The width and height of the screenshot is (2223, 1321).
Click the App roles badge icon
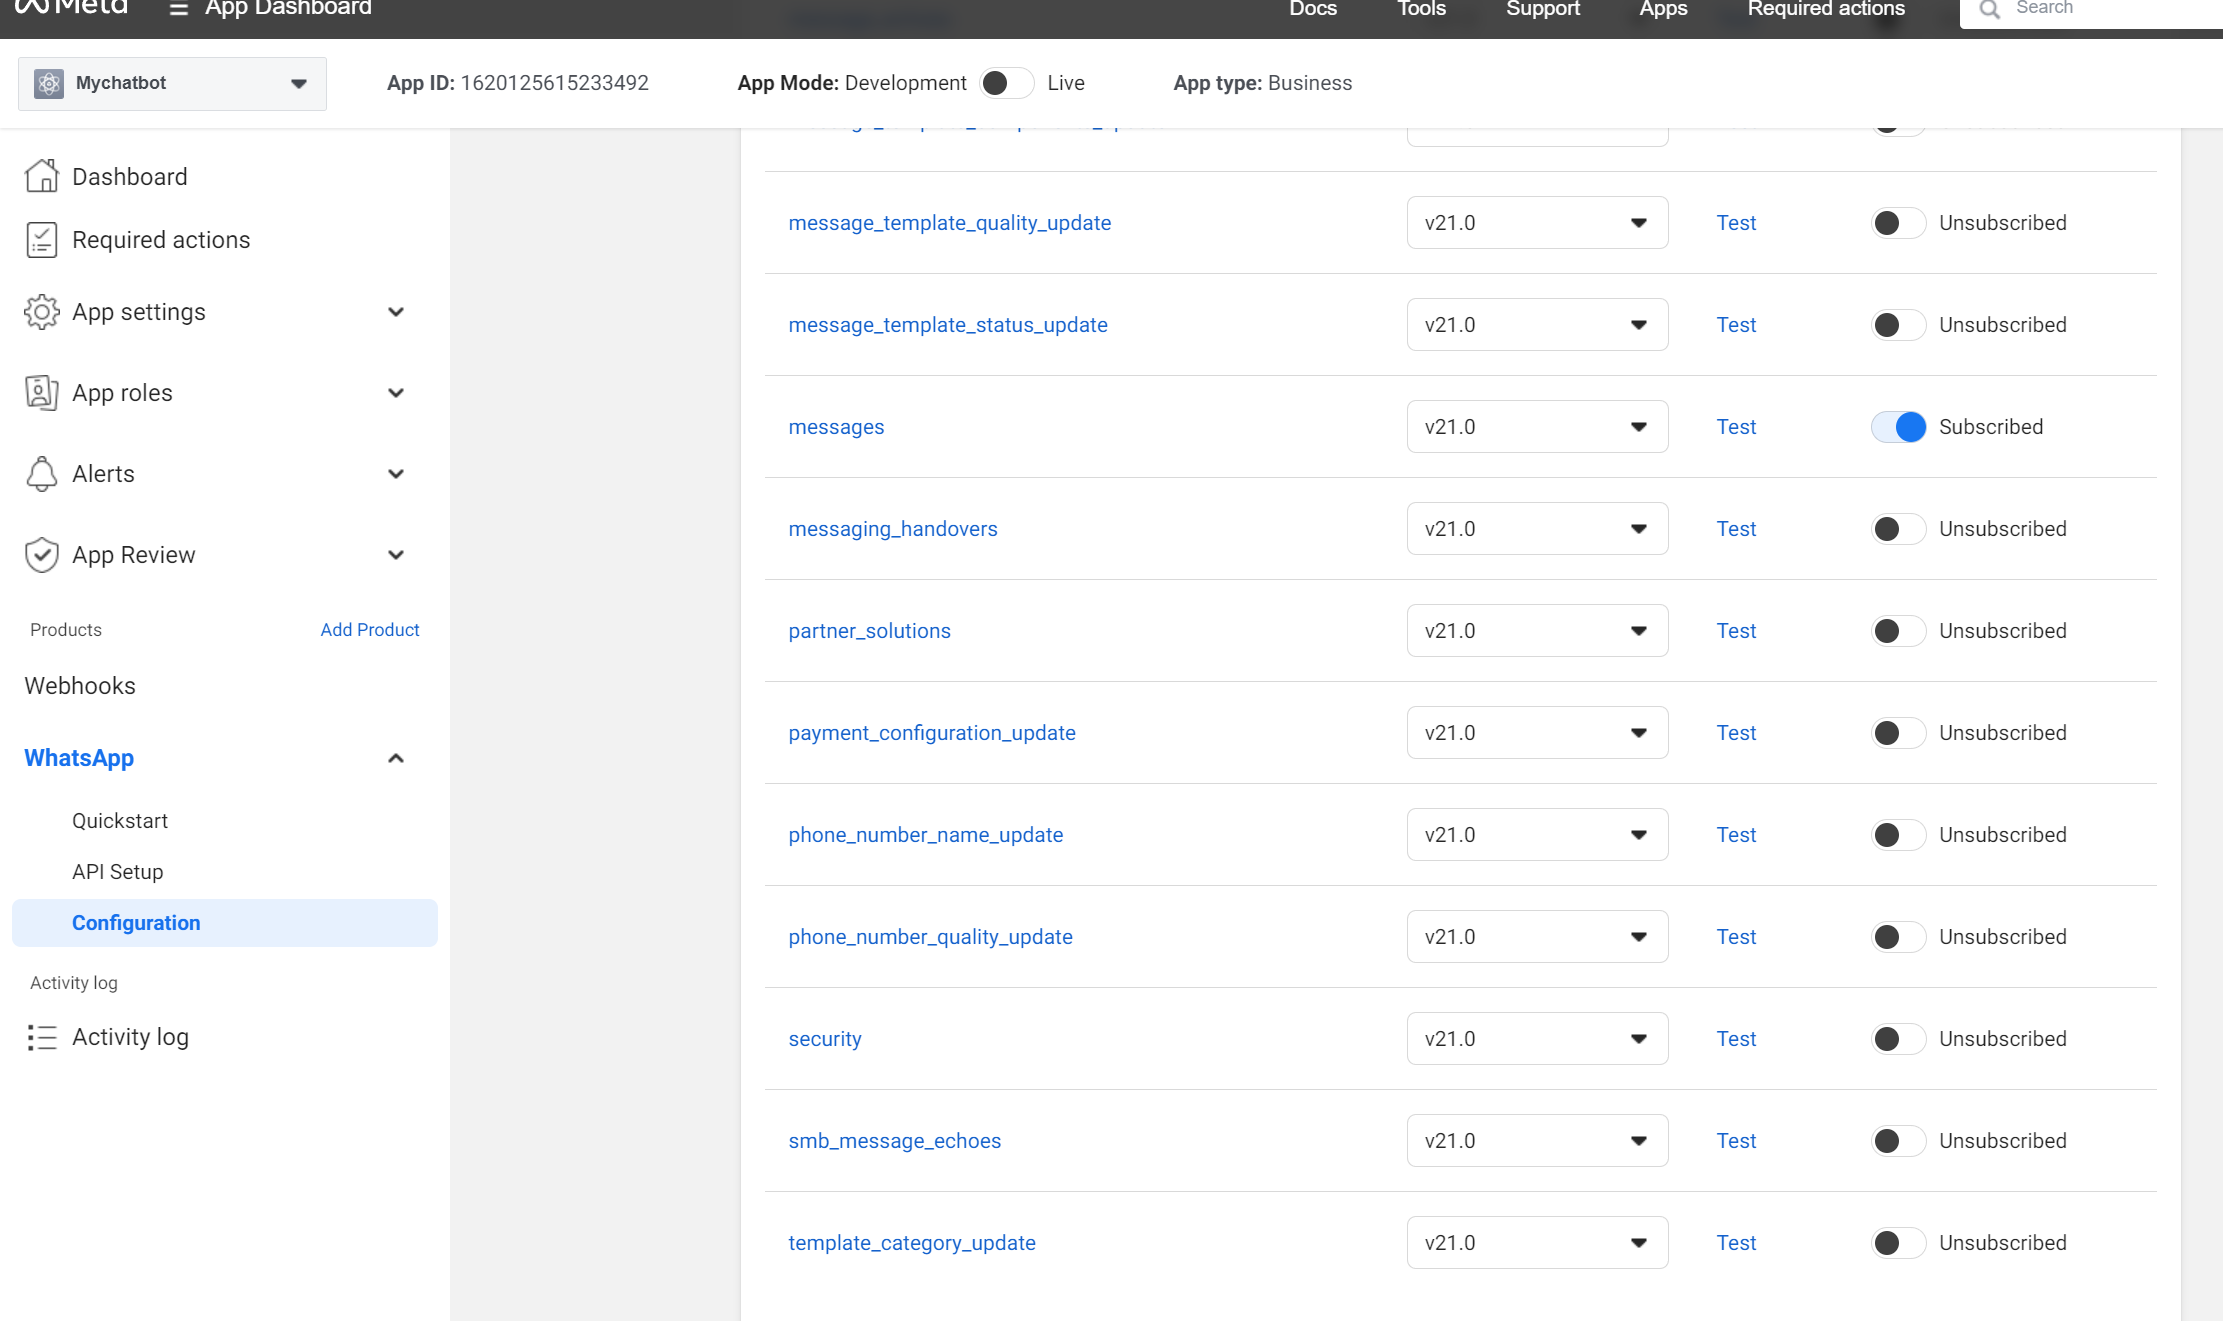click(x=41, y=393)
